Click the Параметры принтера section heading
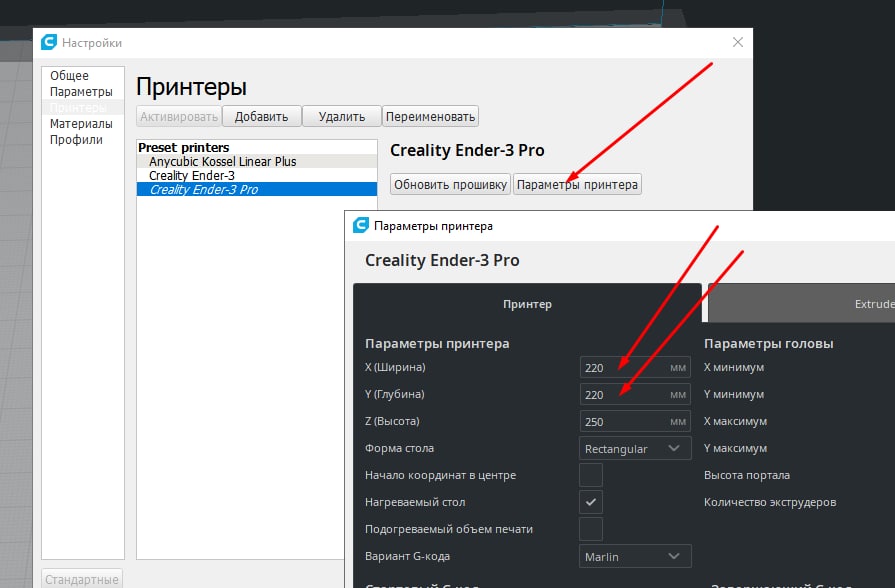The image size is (895, 588). (437, 344)
